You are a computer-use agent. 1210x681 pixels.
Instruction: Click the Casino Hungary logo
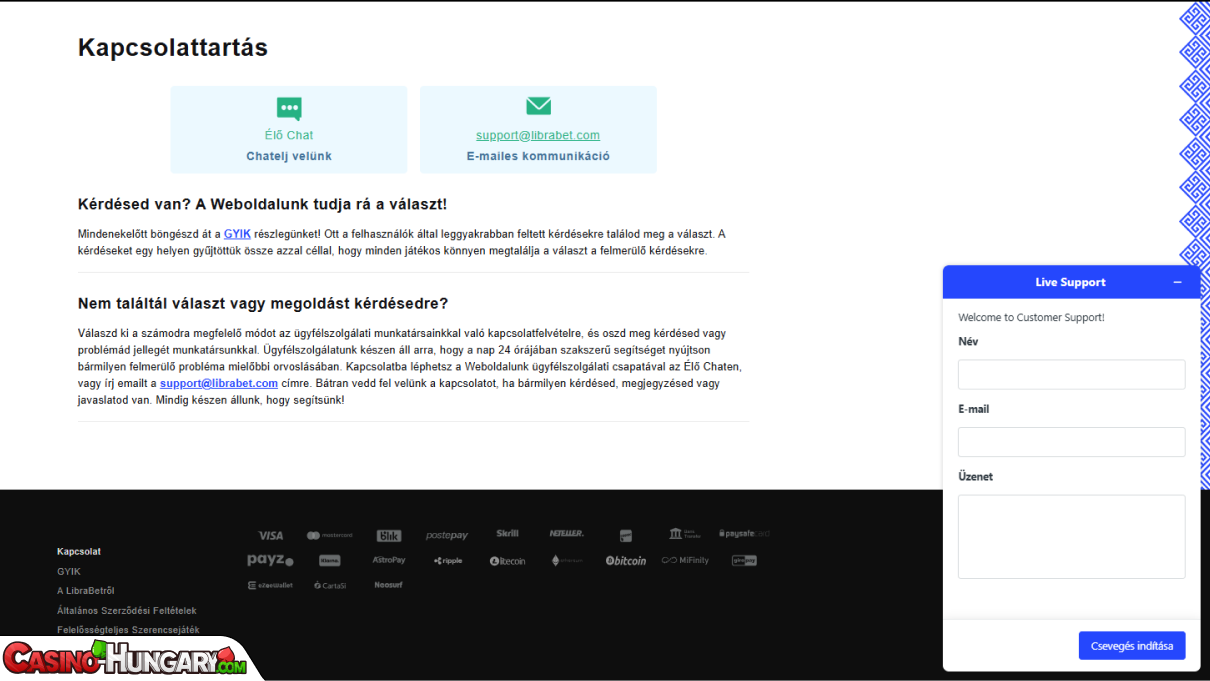125,660
